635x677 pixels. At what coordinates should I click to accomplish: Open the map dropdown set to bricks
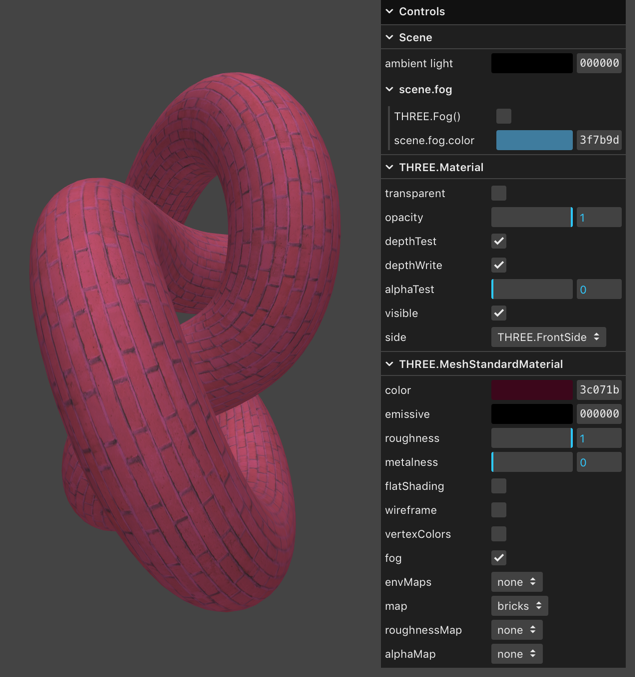tap(519, 606)
